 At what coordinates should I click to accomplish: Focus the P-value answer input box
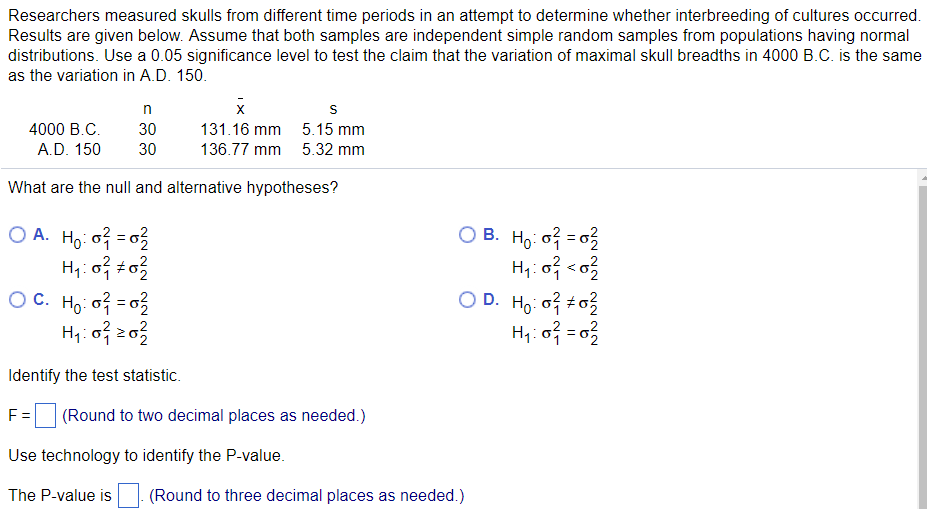coord(127,495)
